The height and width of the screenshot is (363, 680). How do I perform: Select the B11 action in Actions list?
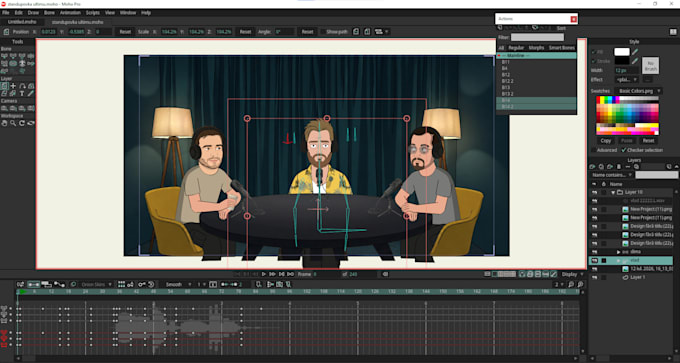(x=536, y=62)
